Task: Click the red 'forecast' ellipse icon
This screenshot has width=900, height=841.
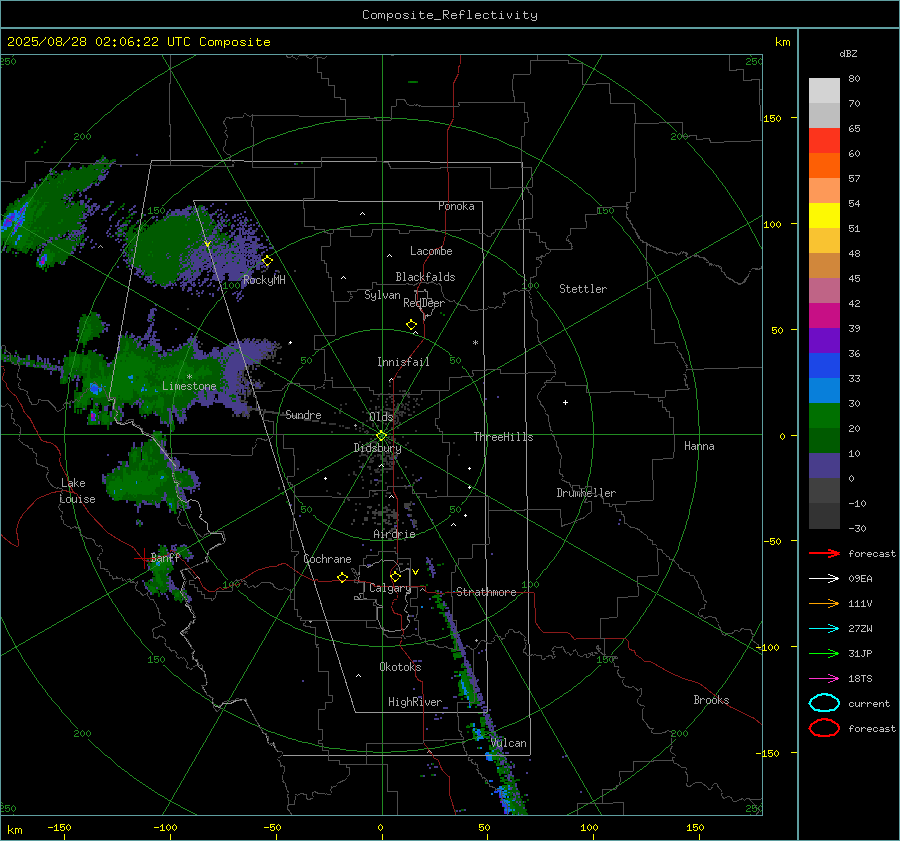Action: (824, 728)
